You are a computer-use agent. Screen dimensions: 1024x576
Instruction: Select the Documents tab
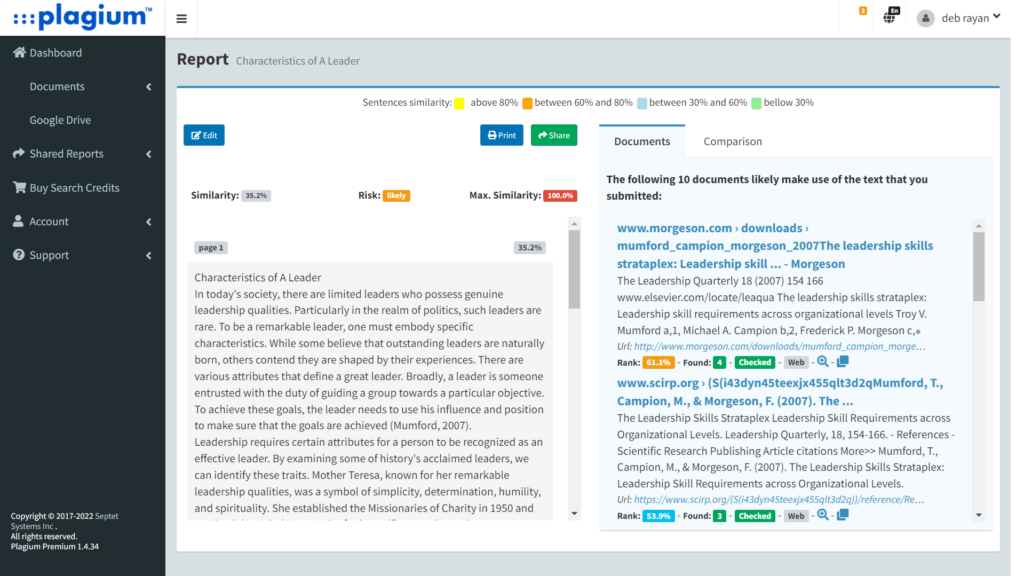641,142
